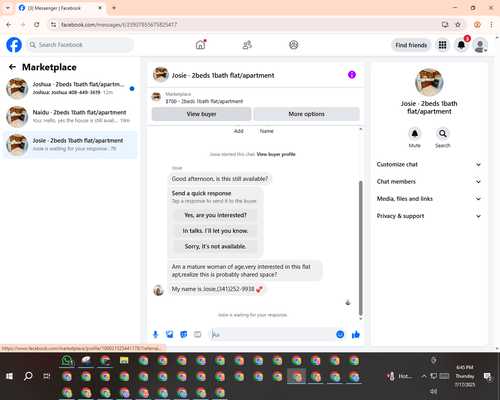Click the More options button
This screenshot has width=500, height=400.
pyautogui.click(x=306, y=114)
